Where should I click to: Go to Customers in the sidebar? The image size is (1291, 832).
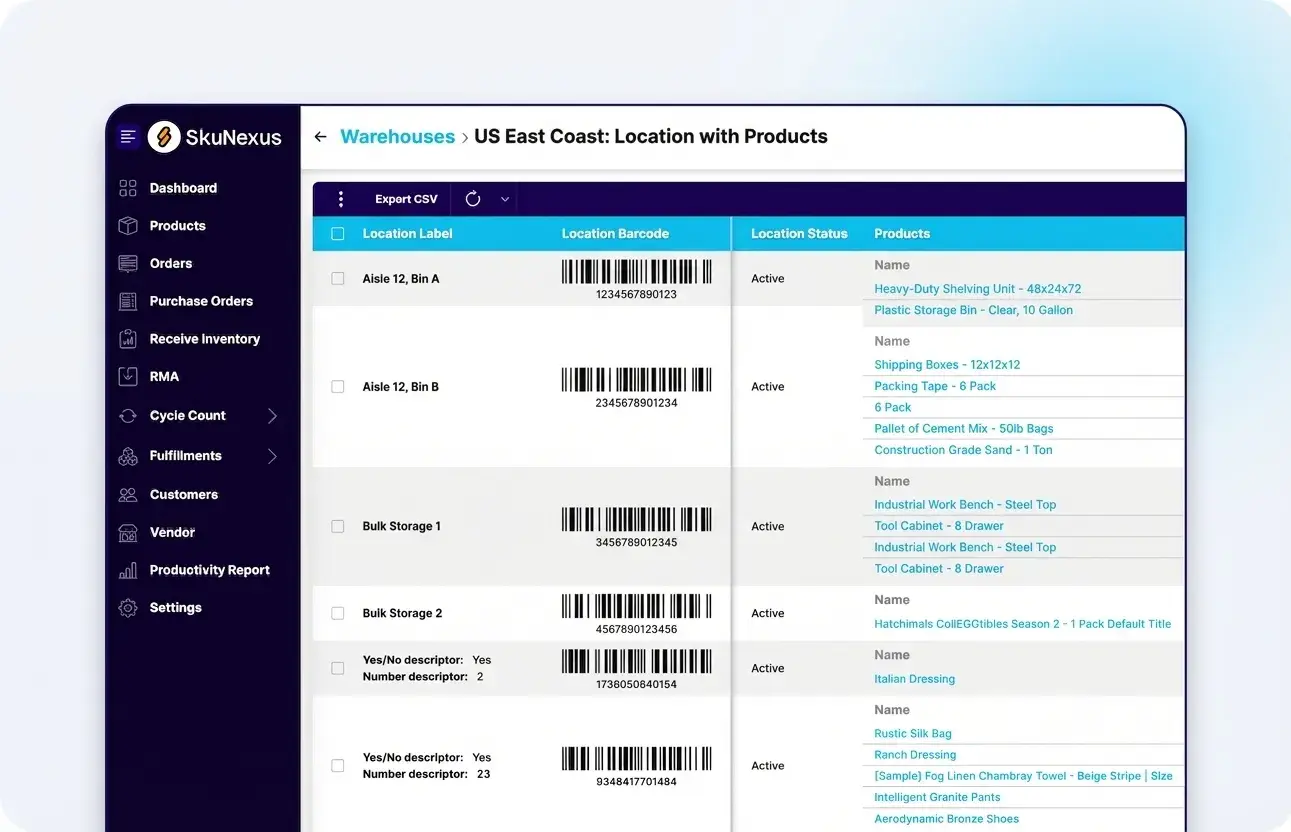(x=183, y=495)
